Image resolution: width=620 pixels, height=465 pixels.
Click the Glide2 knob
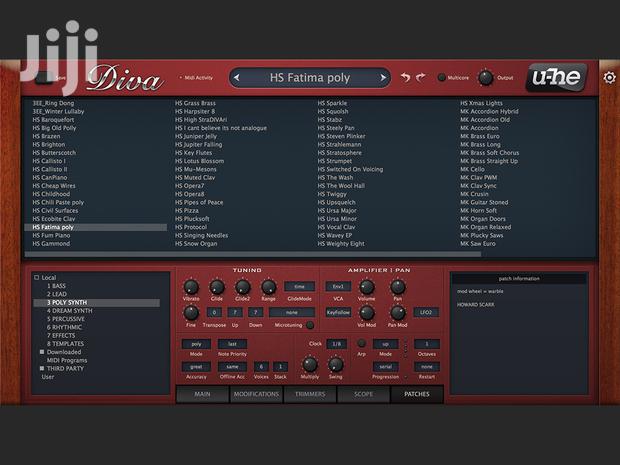click(243, 287)
